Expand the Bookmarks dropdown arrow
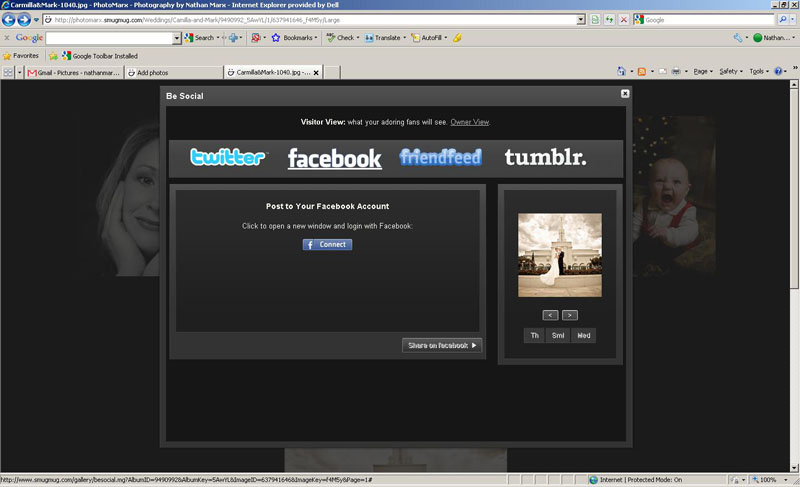The height and width of the screenshot is (487, 800). (x=316, y=38)
